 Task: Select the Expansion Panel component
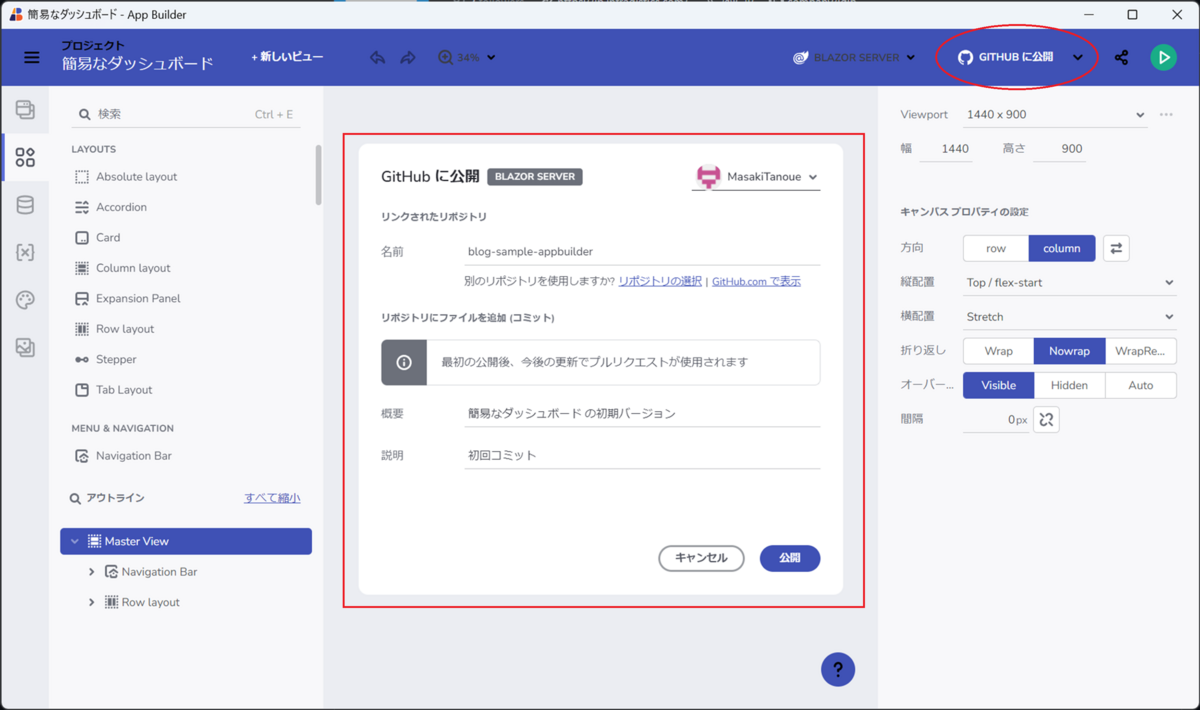pyautogui.click(x=127, y=299)
